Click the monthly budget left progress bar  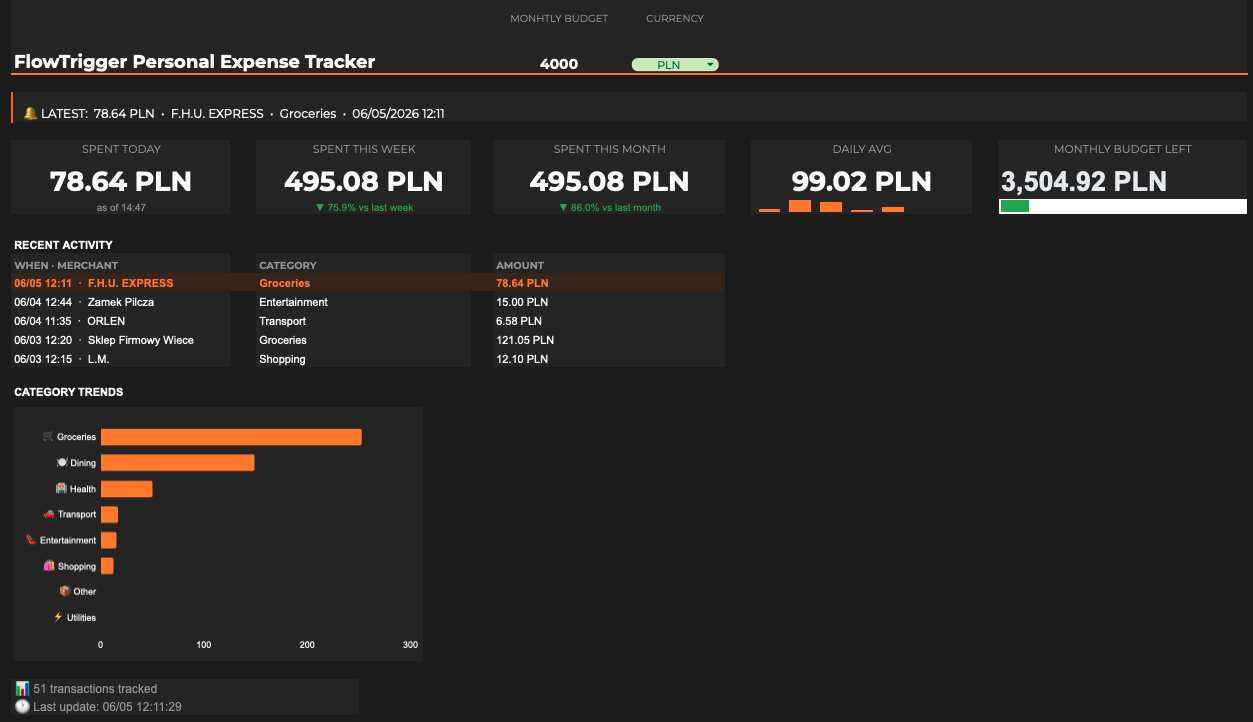pos(1123,206)
